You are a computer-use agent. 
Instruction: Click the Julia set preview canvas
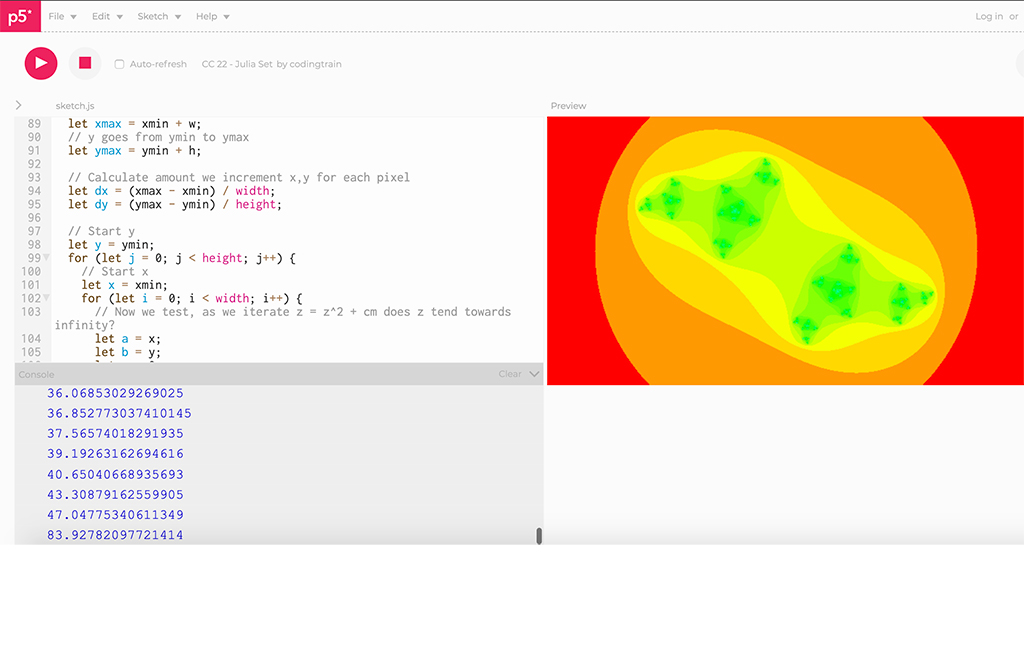point(785,250)
